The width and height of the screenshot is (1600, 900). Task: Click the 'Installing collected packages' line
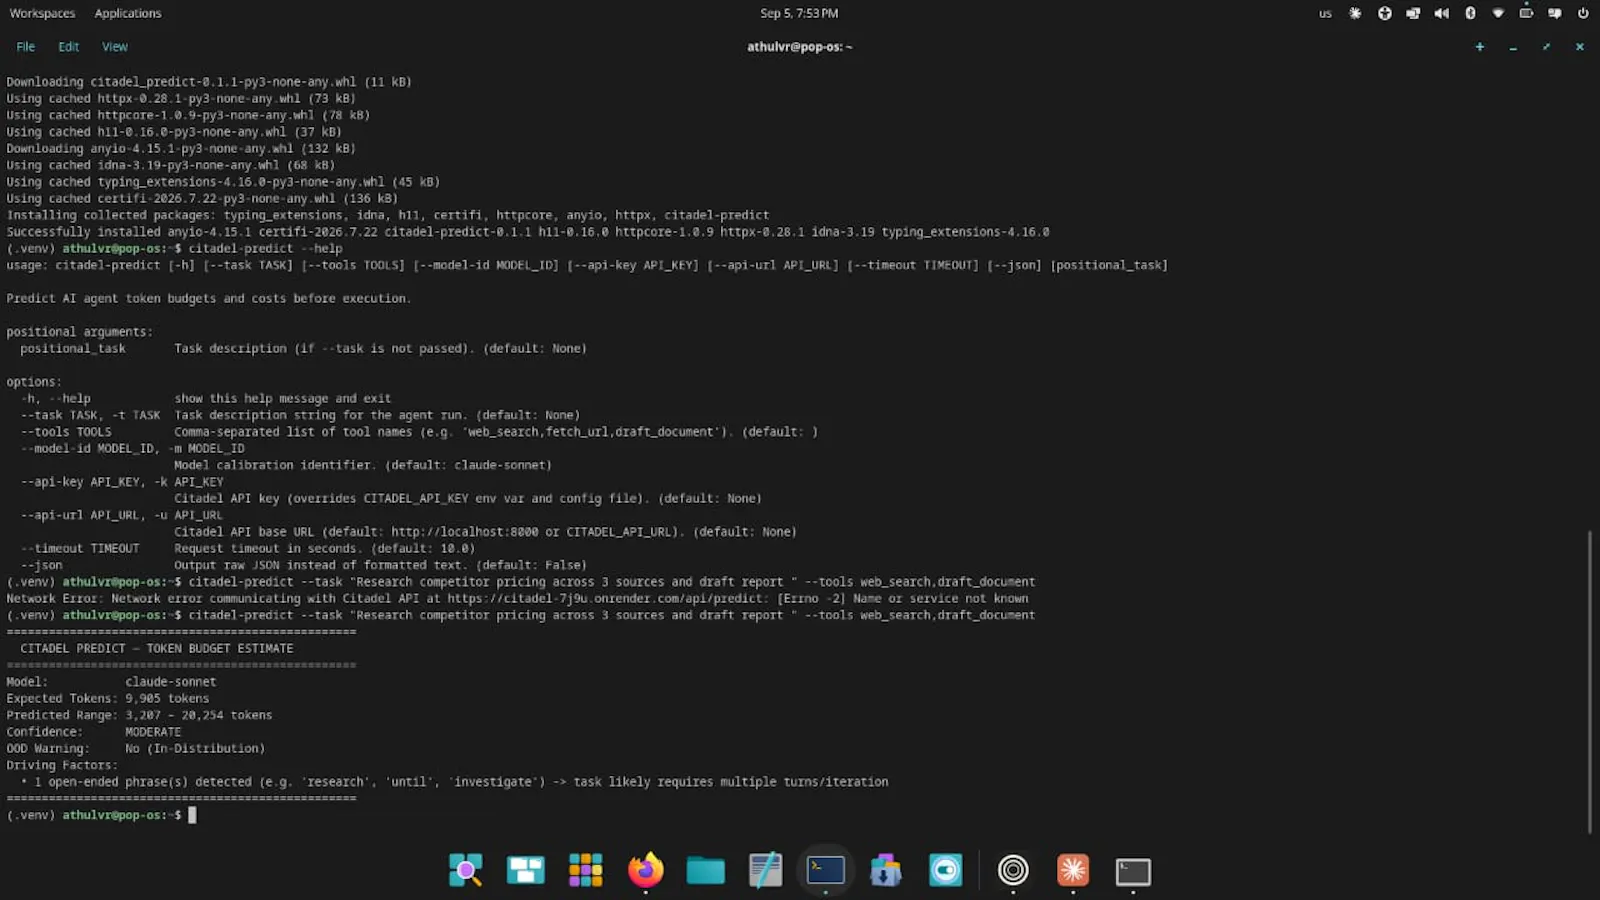pos(388,216)
